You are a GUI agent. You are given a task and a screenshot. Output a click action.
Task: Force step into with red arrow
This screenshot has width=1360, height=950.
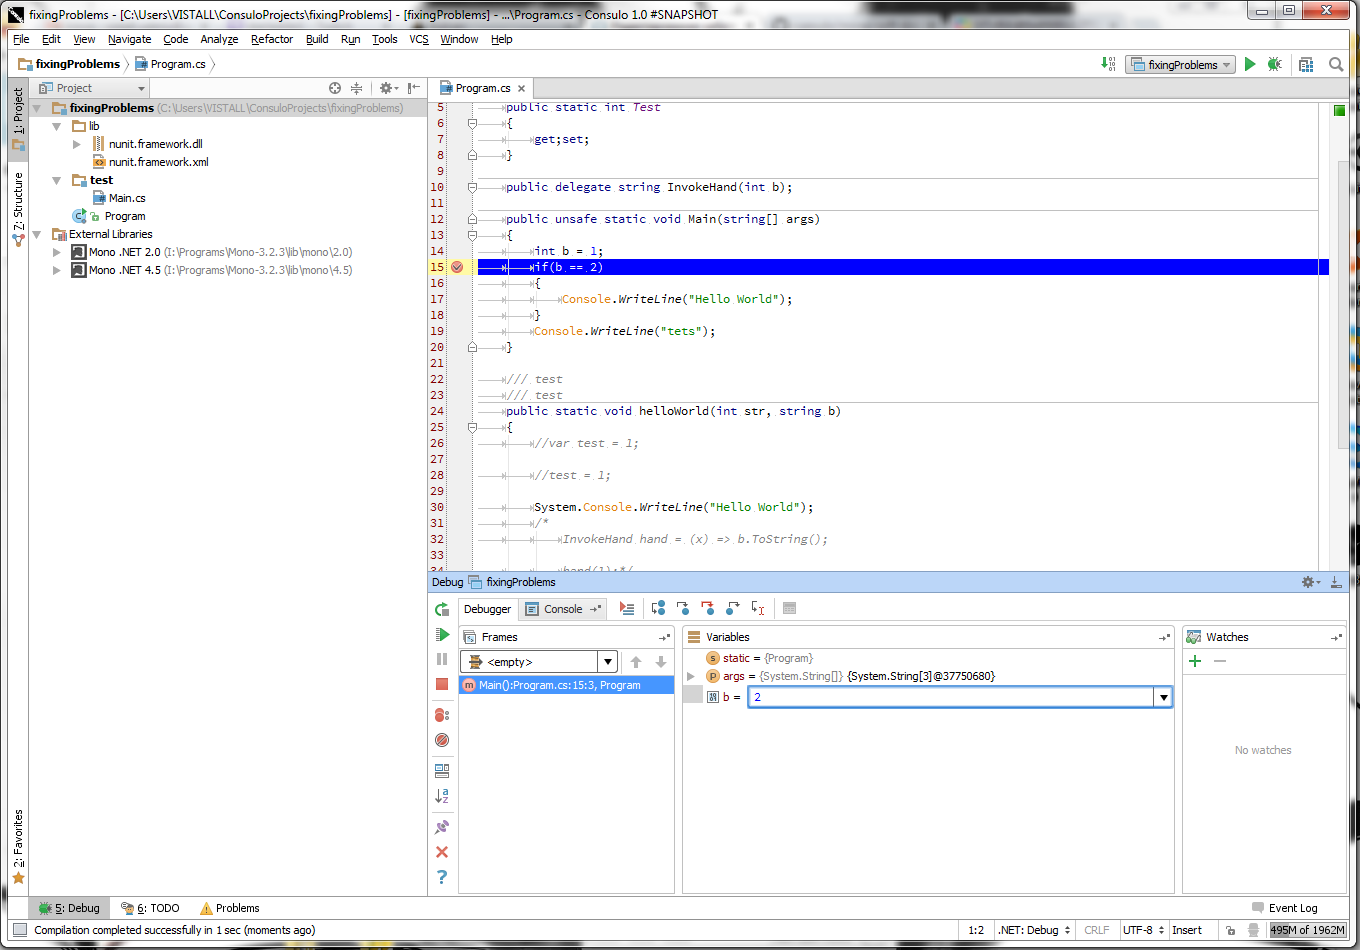(708, 608)
